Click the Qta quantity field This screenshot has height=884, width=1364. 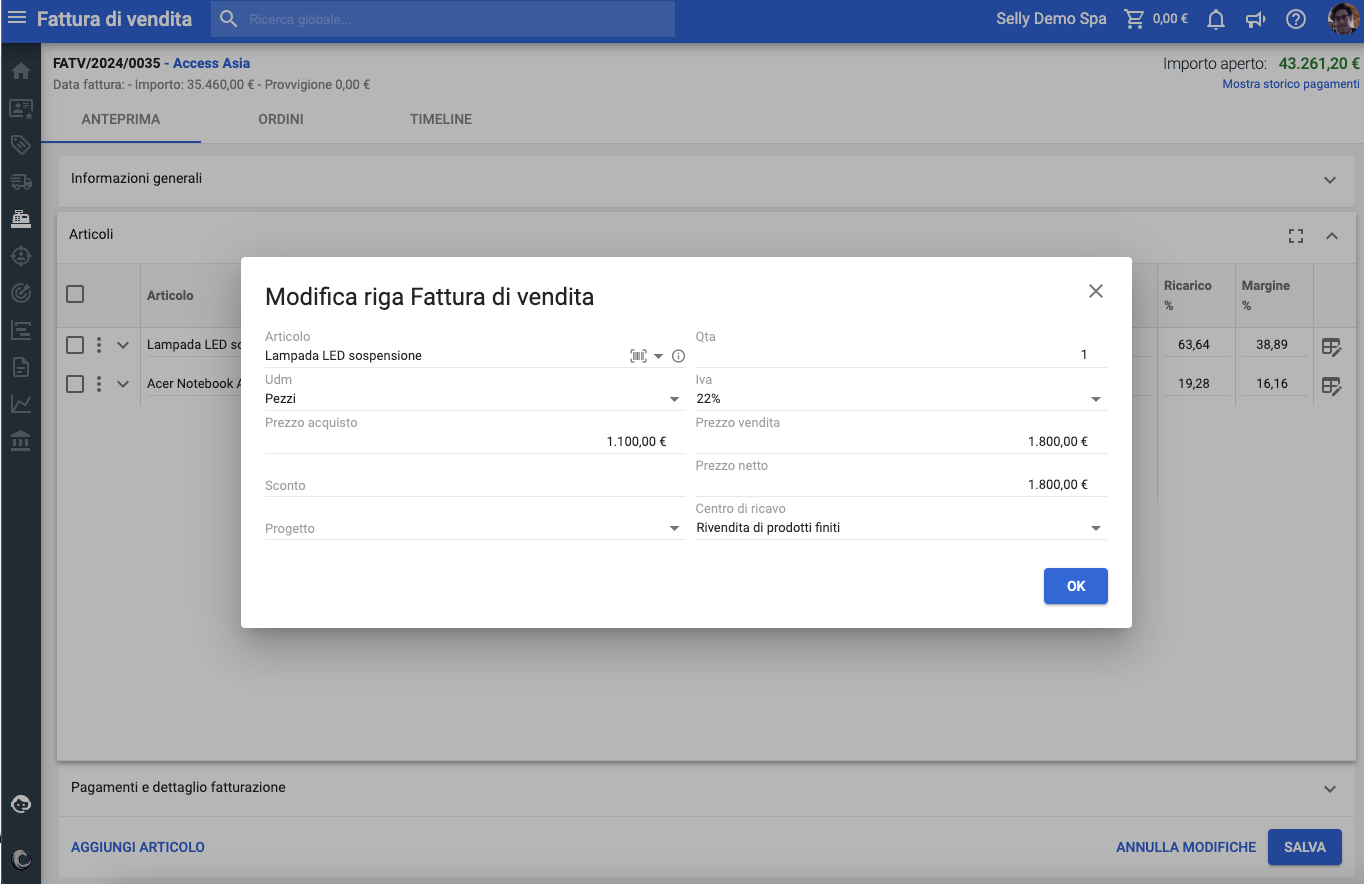901,355
